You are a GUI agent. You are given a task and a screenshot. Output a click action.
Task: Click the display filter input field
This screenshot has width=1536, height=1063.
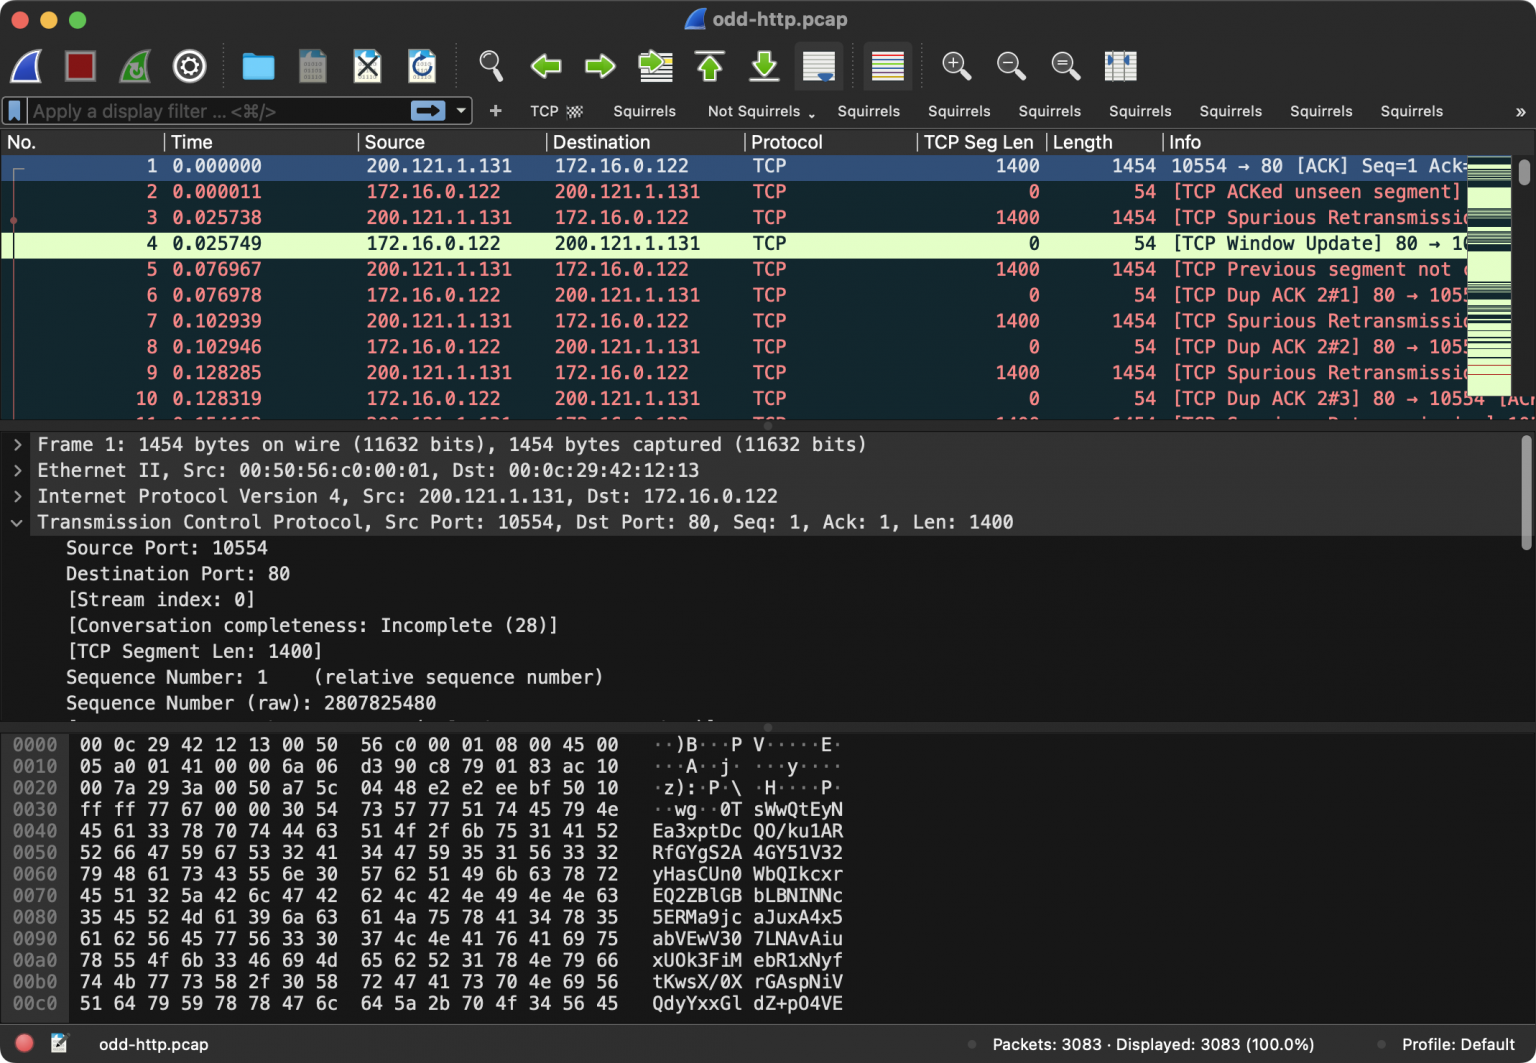[x=218, y=111]
